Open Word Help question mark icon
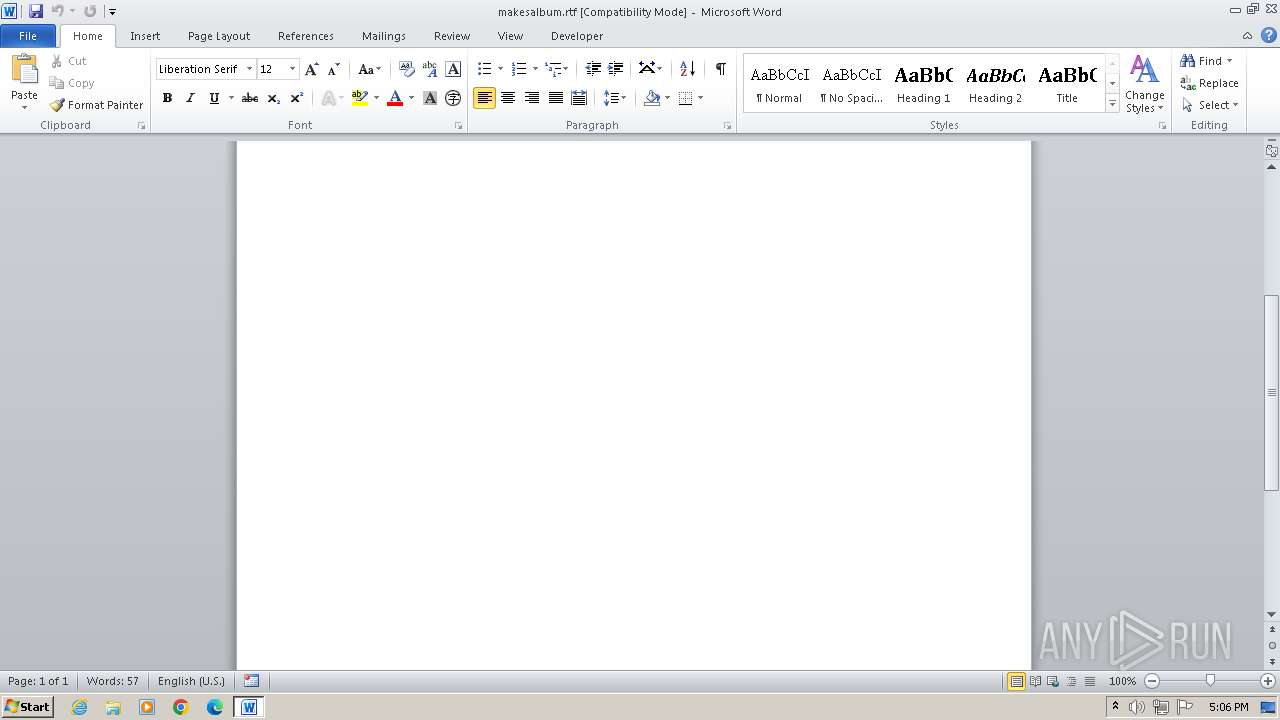 tap(1269, 35)
